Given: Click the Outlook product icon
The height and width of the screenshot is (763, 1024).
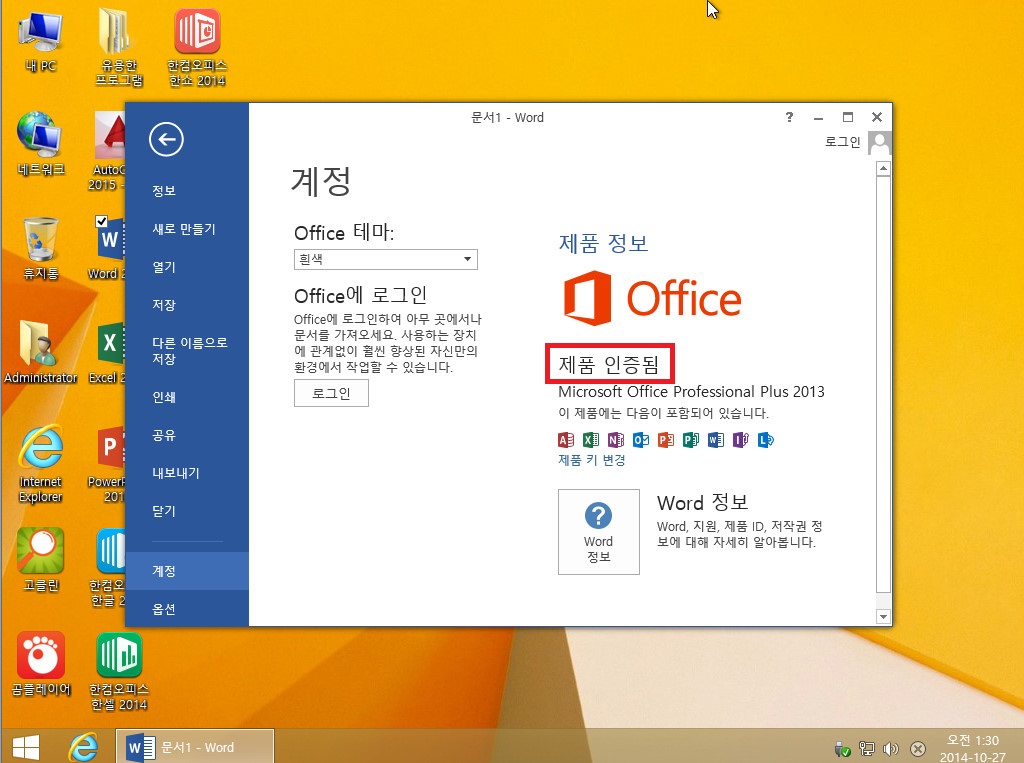Looking at the screenshot, I should [641, 440].
